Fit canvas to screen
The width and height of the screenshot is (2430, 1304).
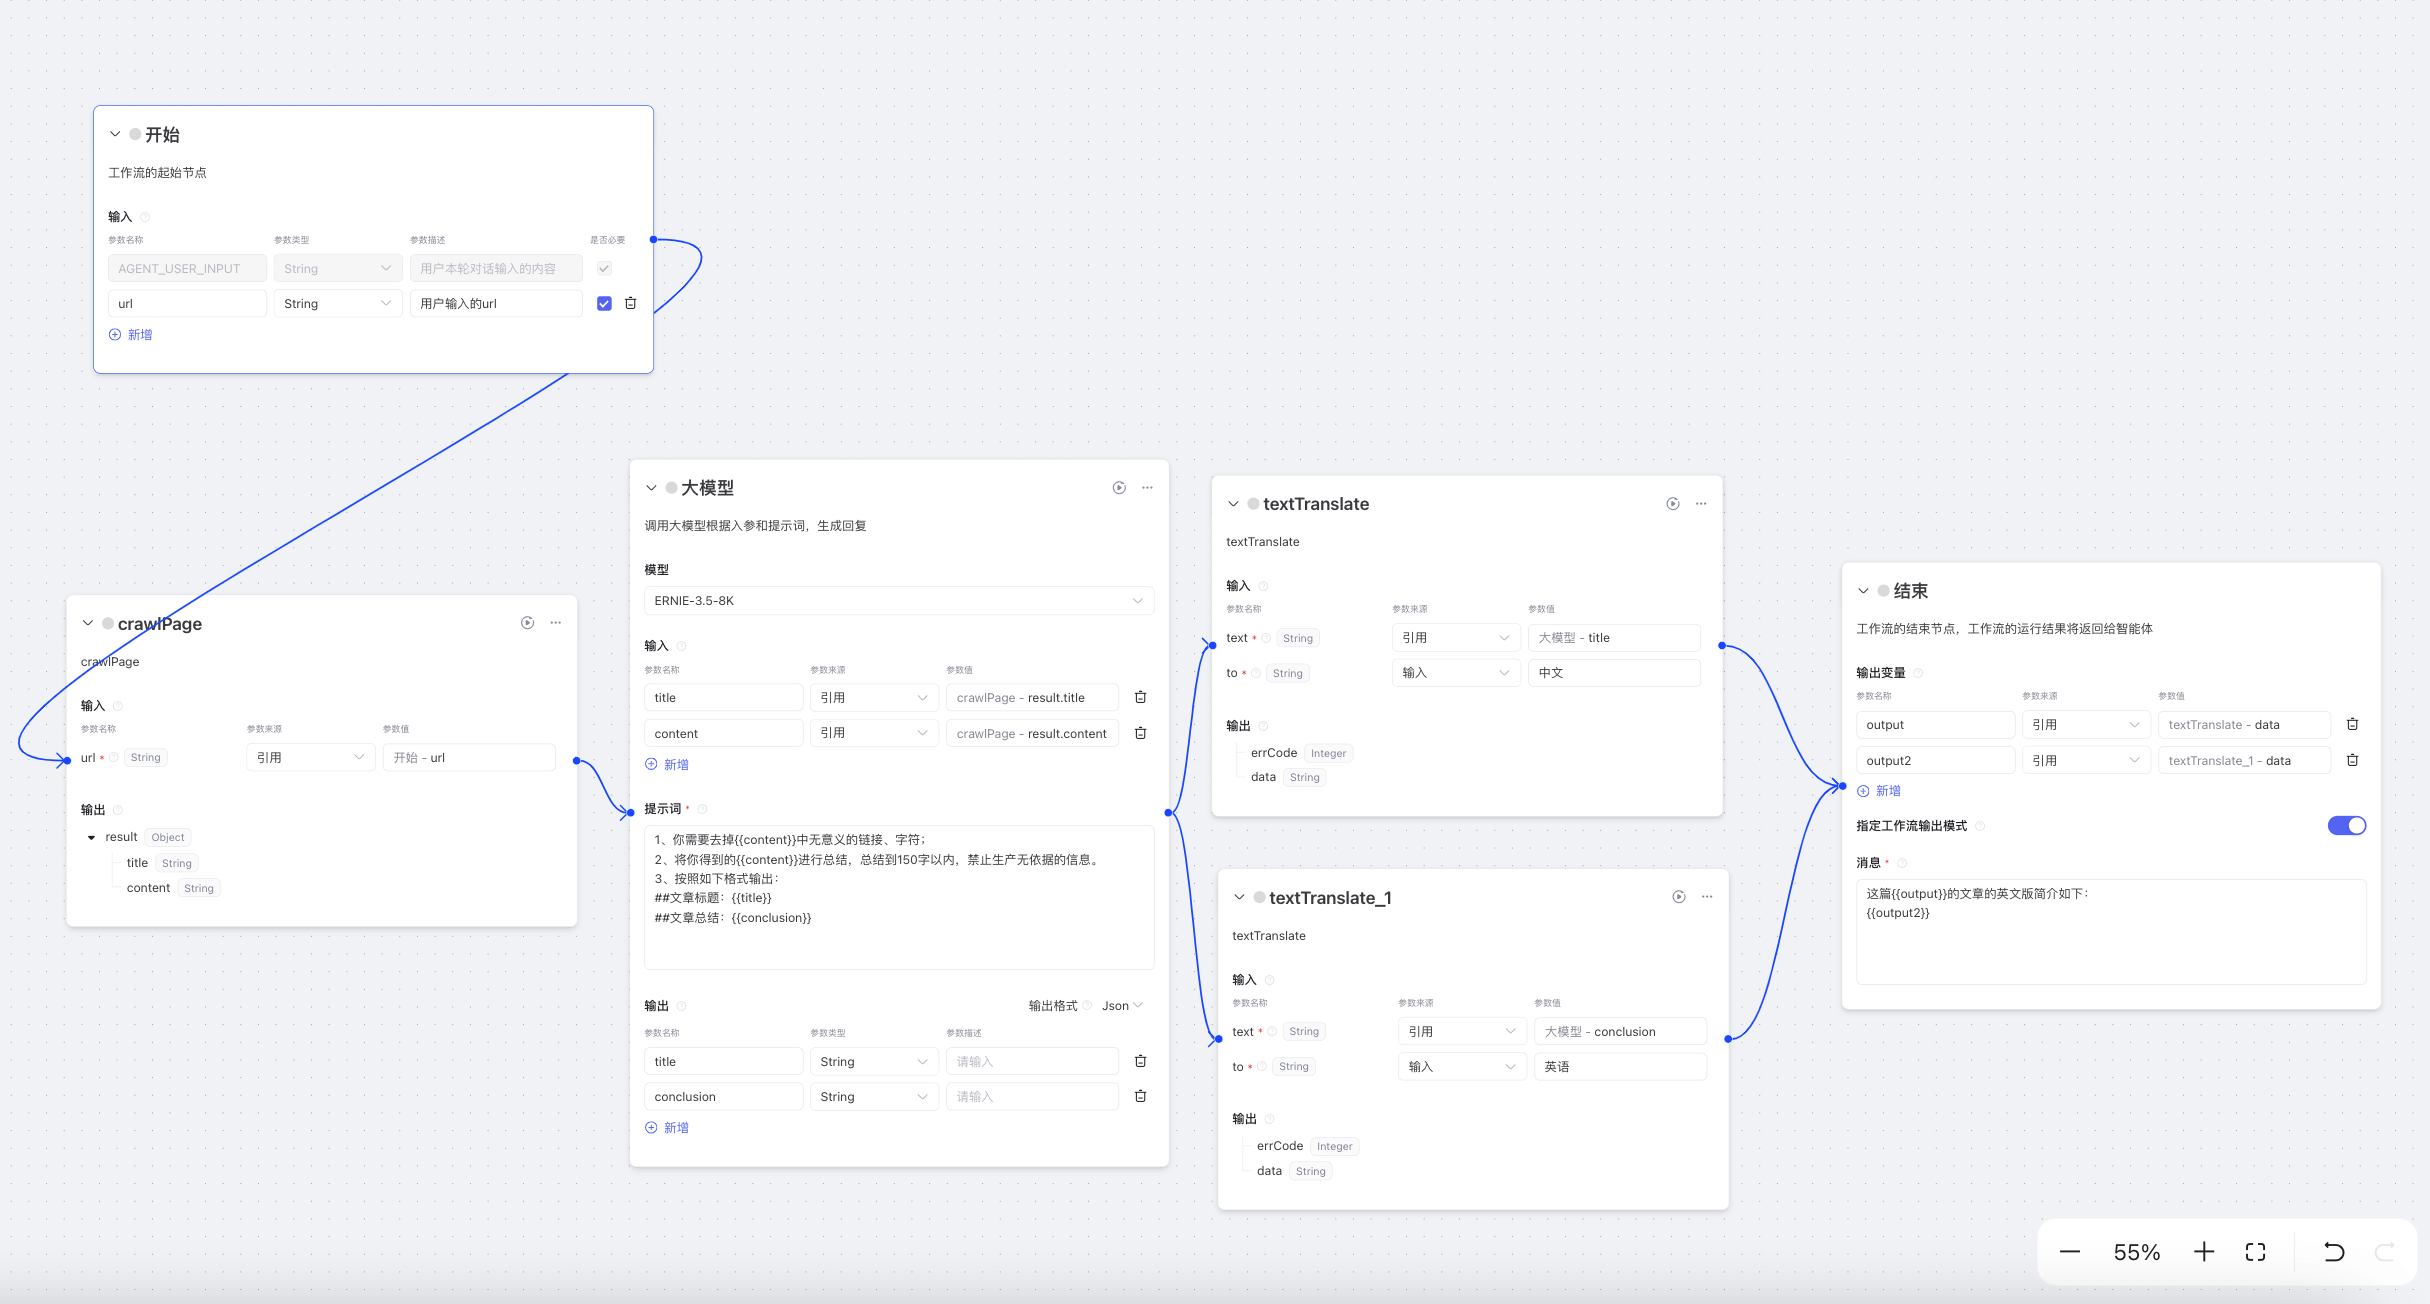pos(2255,1252)
